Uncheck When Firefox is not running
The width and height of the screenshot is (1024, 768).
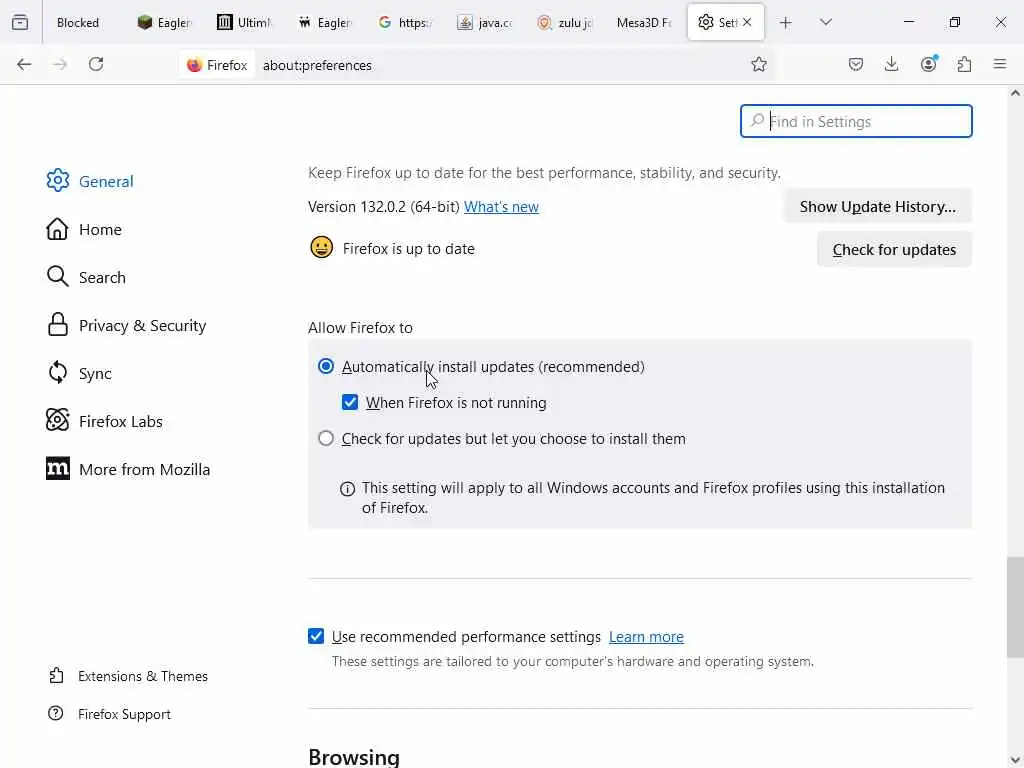[350, 403]
